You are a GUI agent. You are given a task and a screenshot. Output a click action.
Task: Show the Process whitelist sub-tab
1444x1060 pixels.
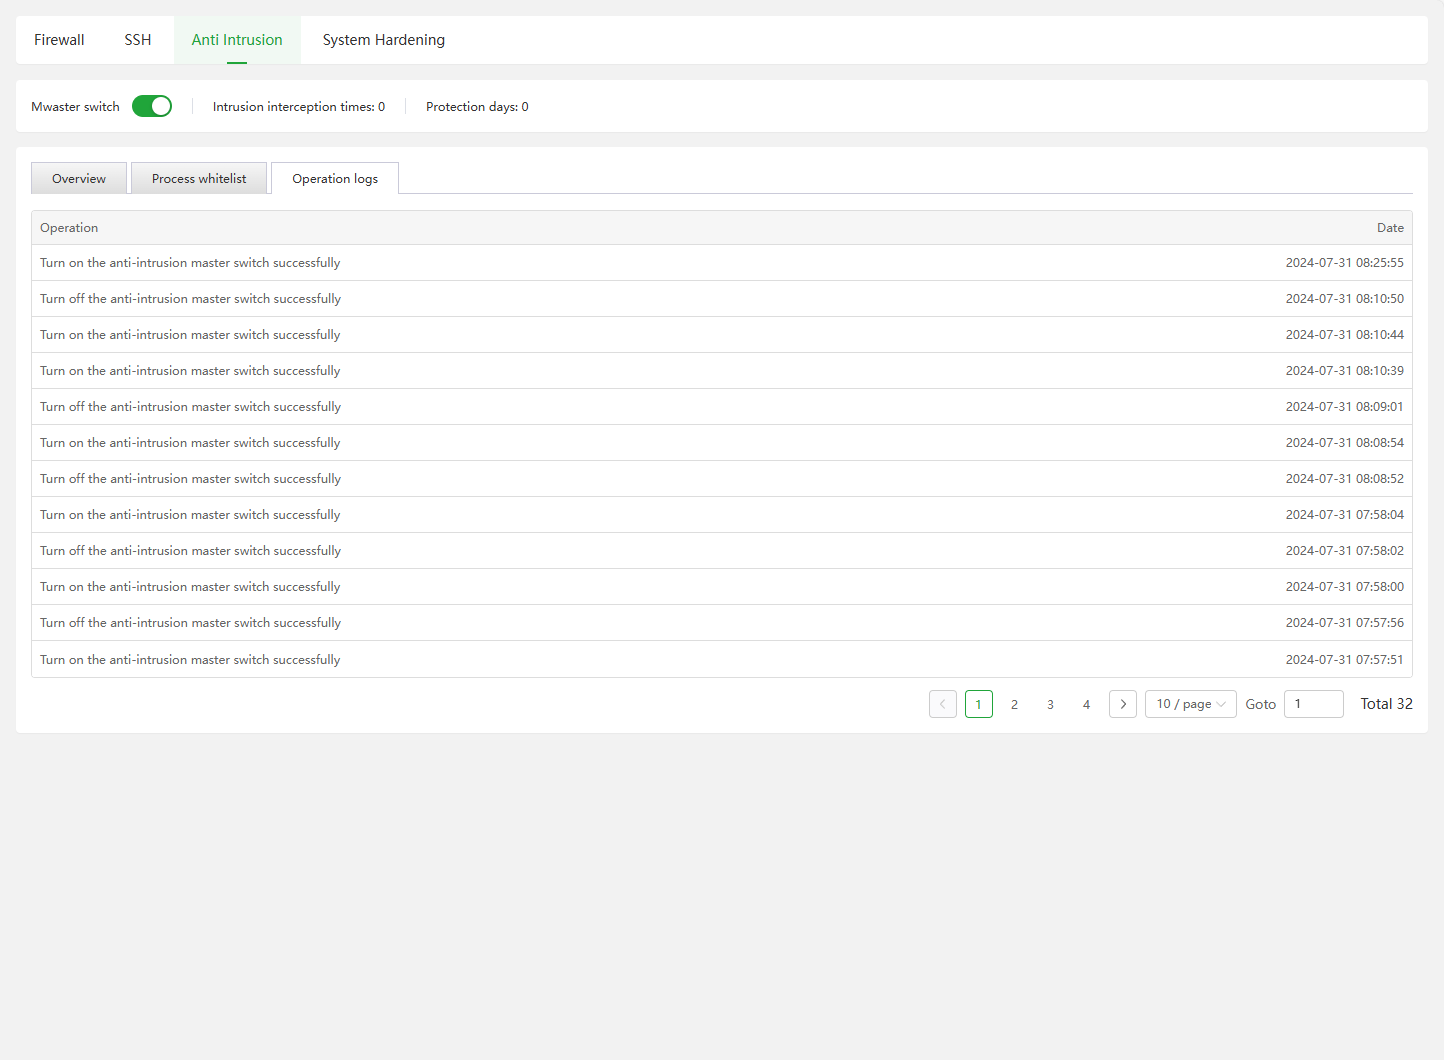(199, 179)
